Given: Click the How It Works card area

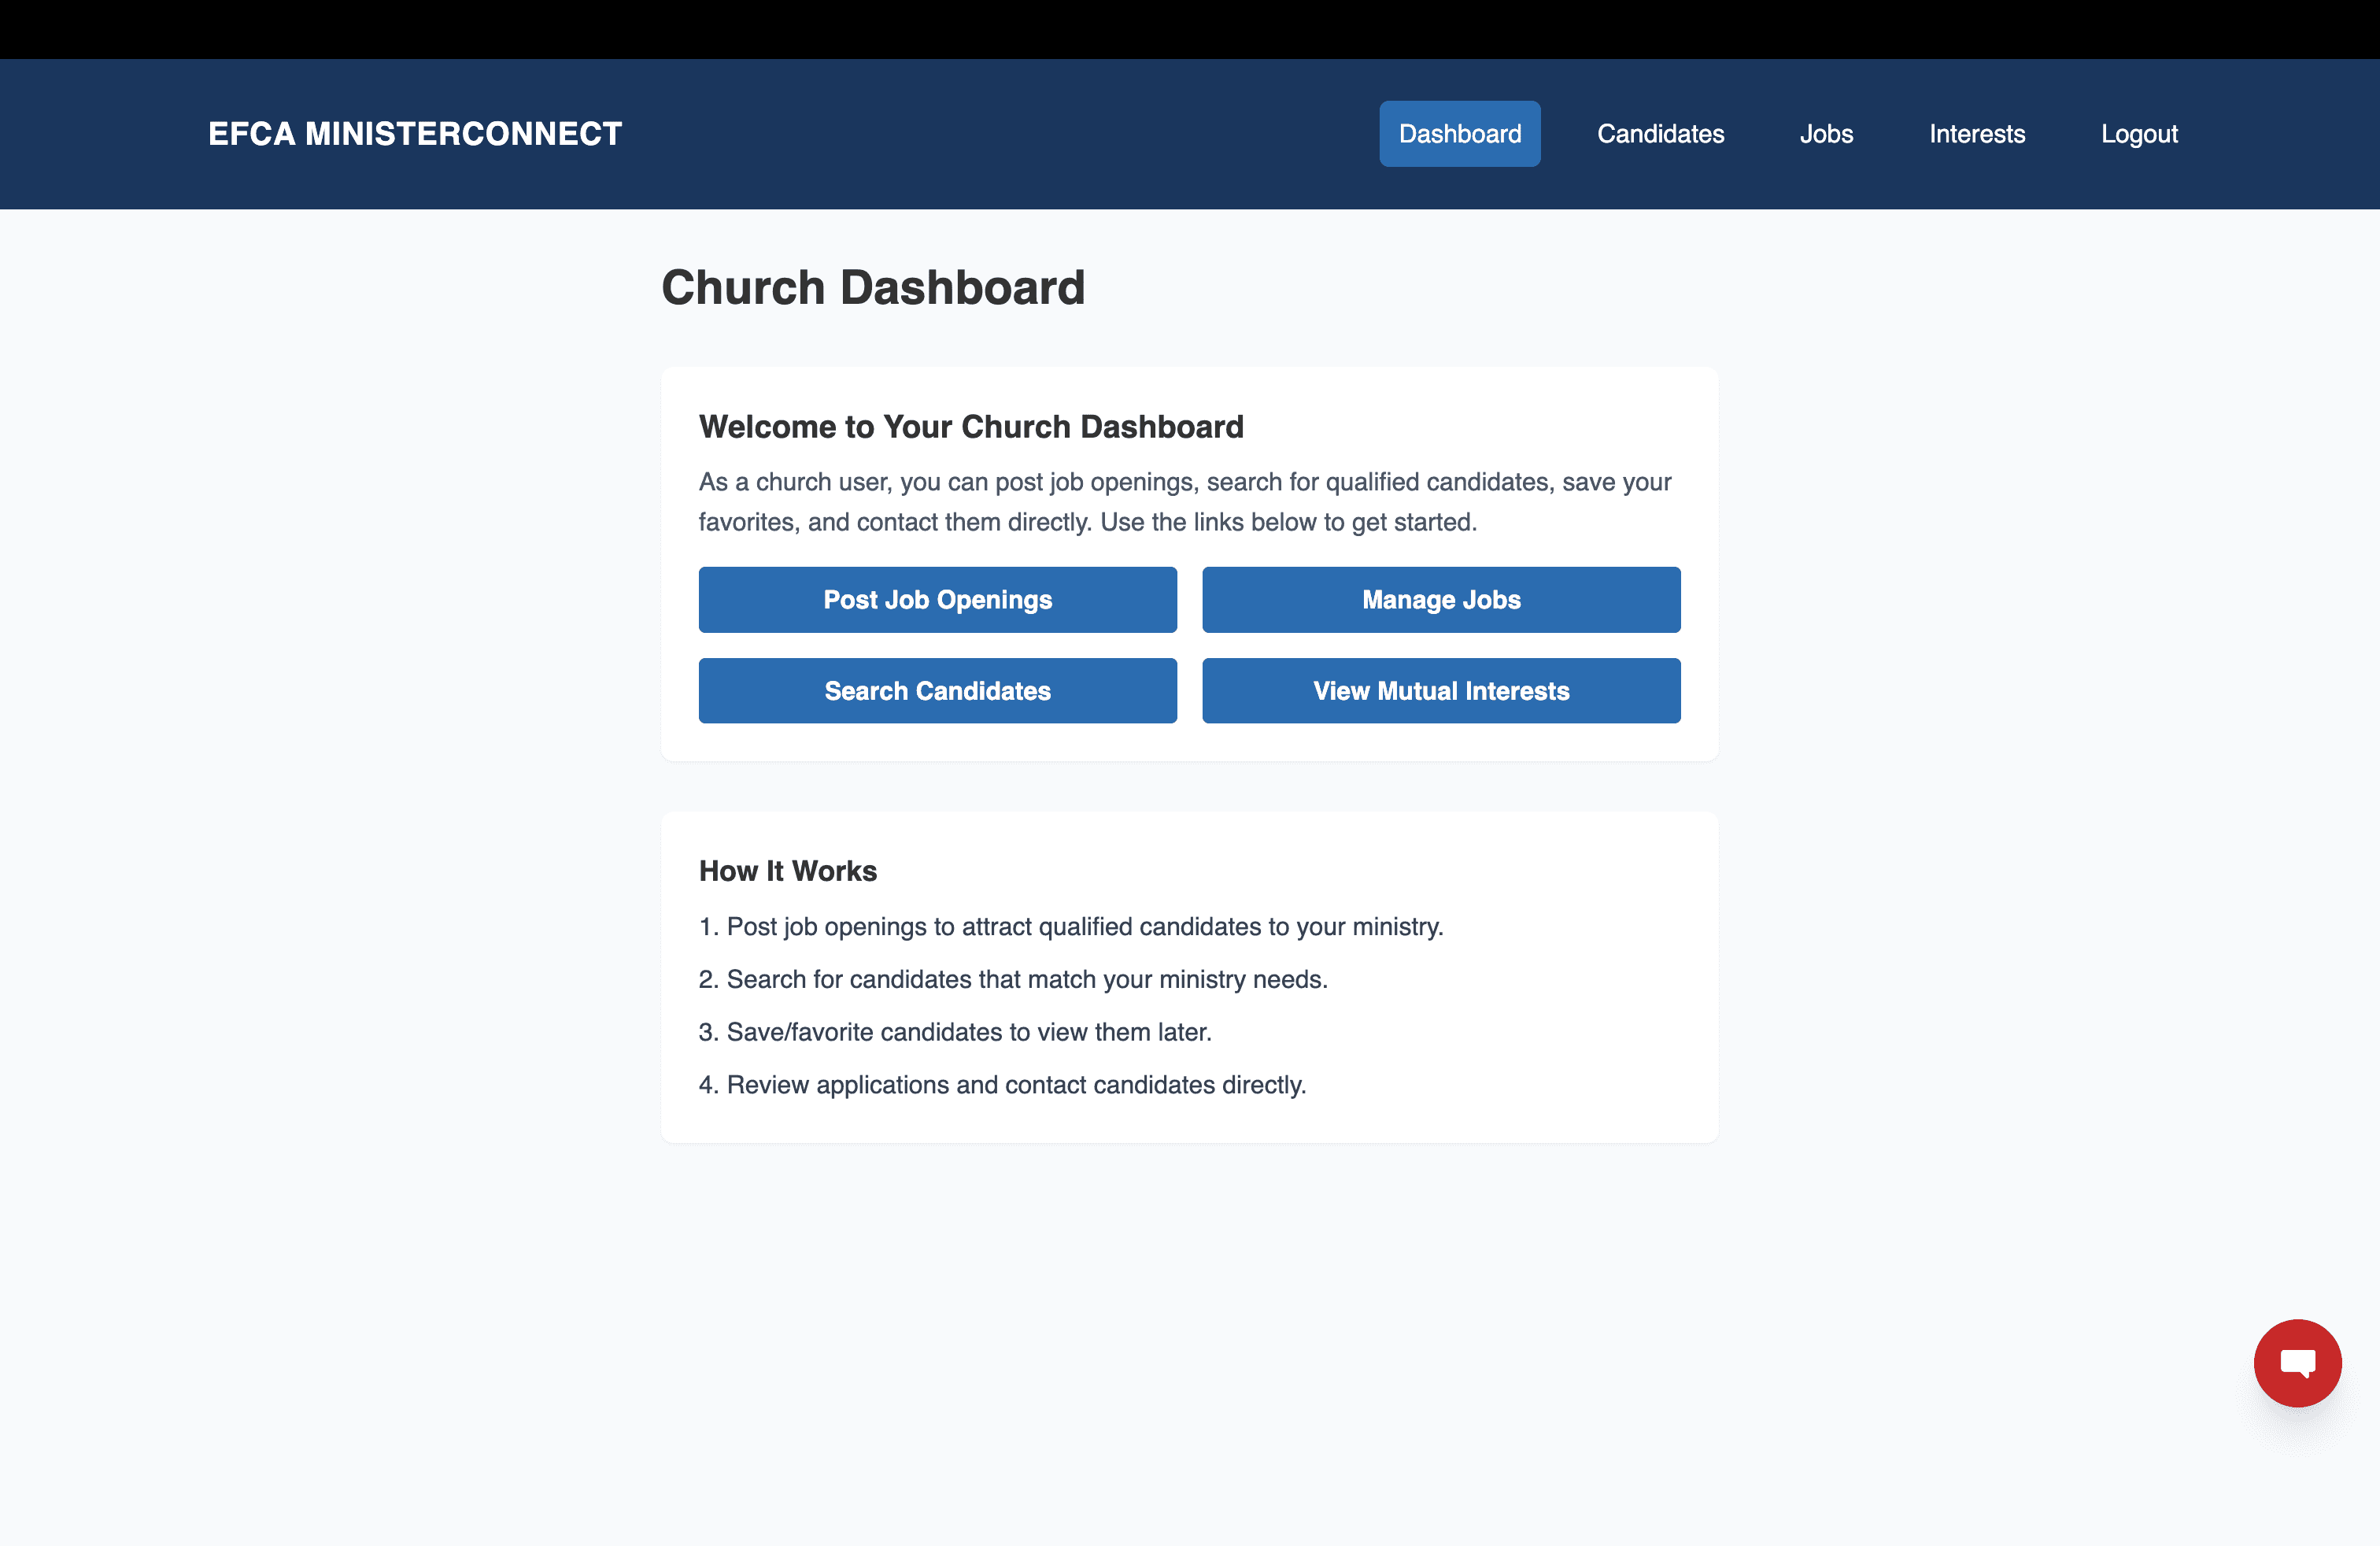Looking at the screenshot, I should pyautogui.click(x=1188, y=978).
